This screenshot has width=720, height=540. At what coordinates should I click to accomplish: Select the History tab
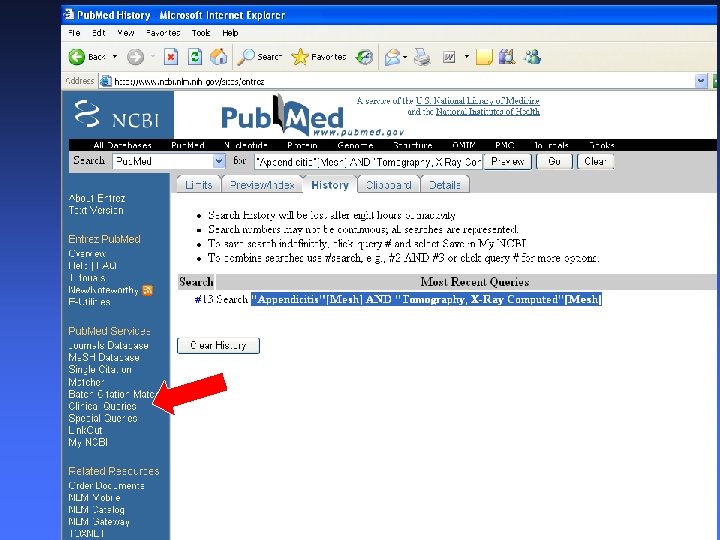pyautogui.click(x=330, y=185)
